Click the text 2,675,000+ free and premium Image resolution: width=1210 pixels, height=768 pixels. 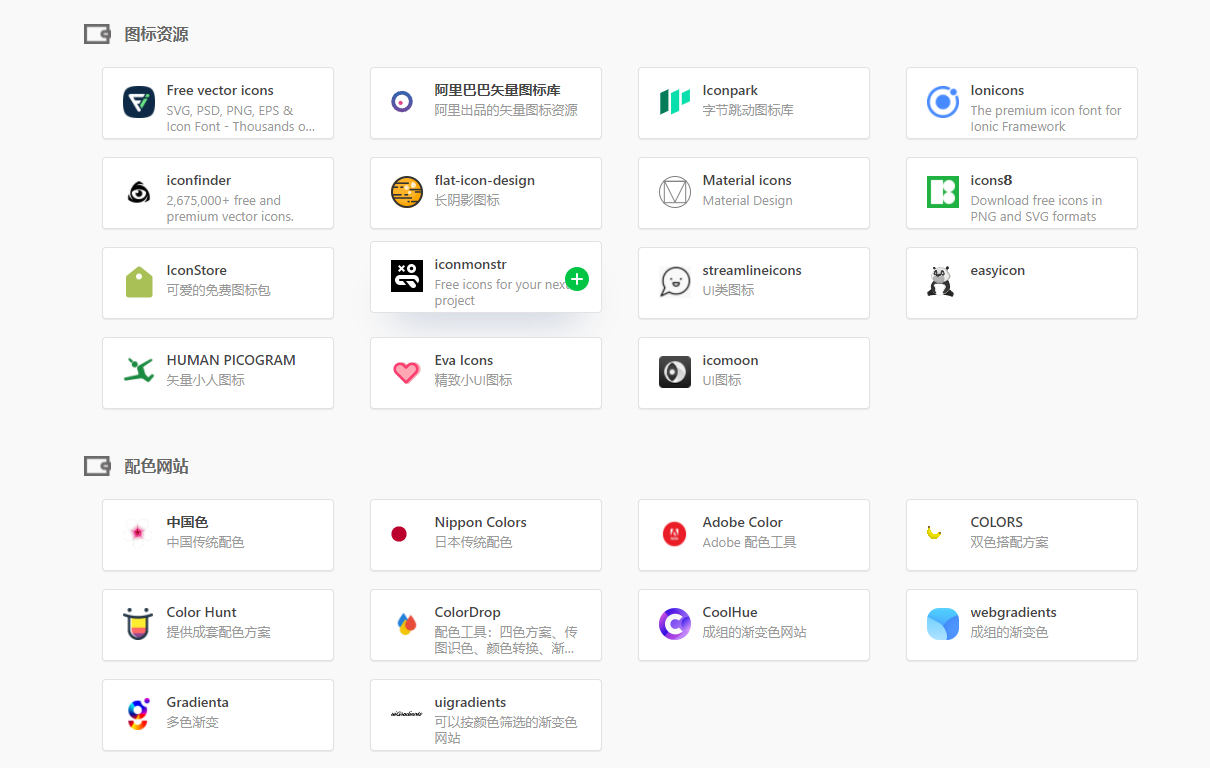(x=230, y=208)
